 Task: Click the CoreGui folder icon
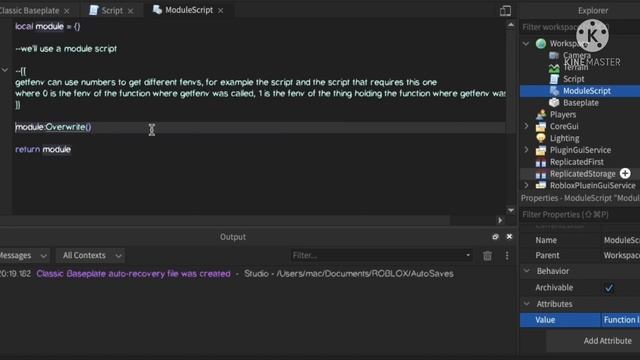click(541, 127)
